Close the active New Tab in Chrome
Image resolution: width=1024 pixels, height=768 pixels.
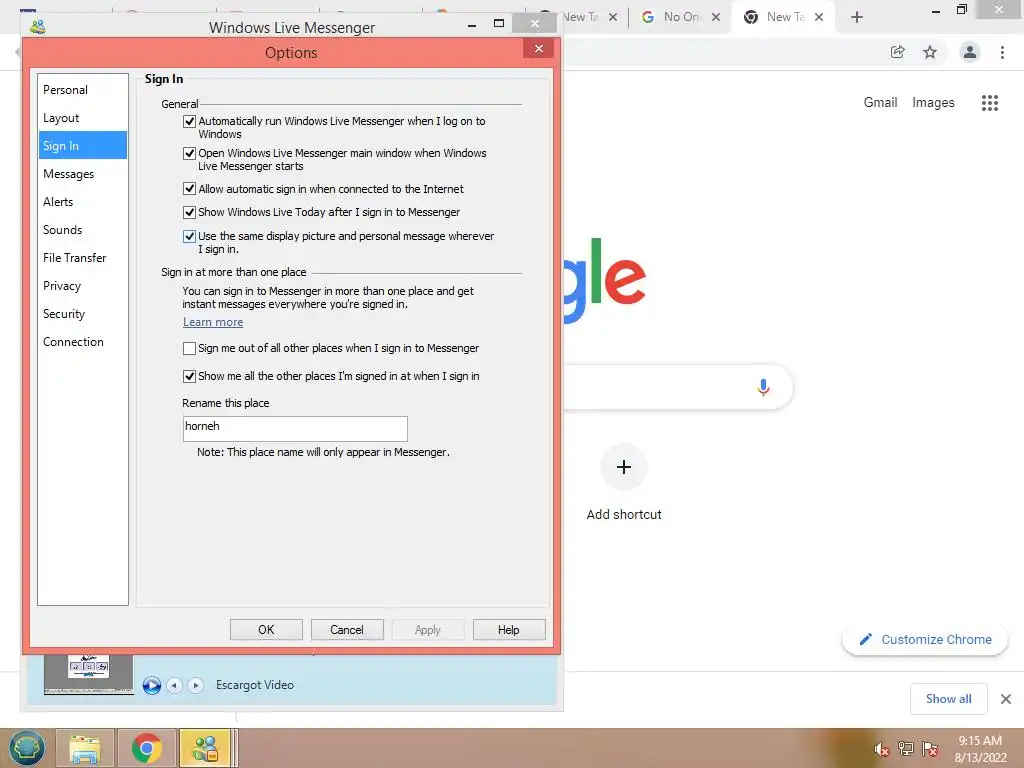[x=819, y=17]
